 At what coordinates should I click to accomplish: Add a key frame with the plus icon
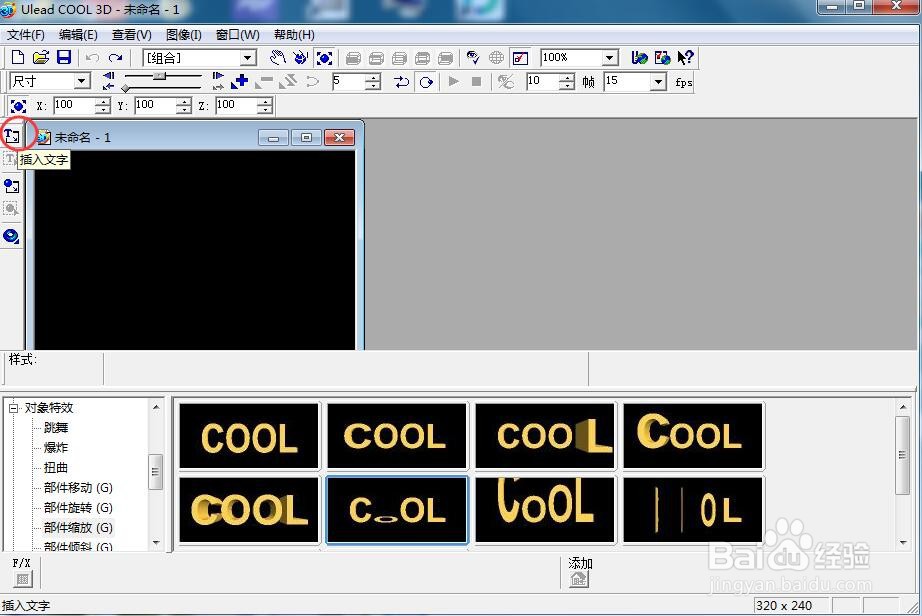(239, 81)
